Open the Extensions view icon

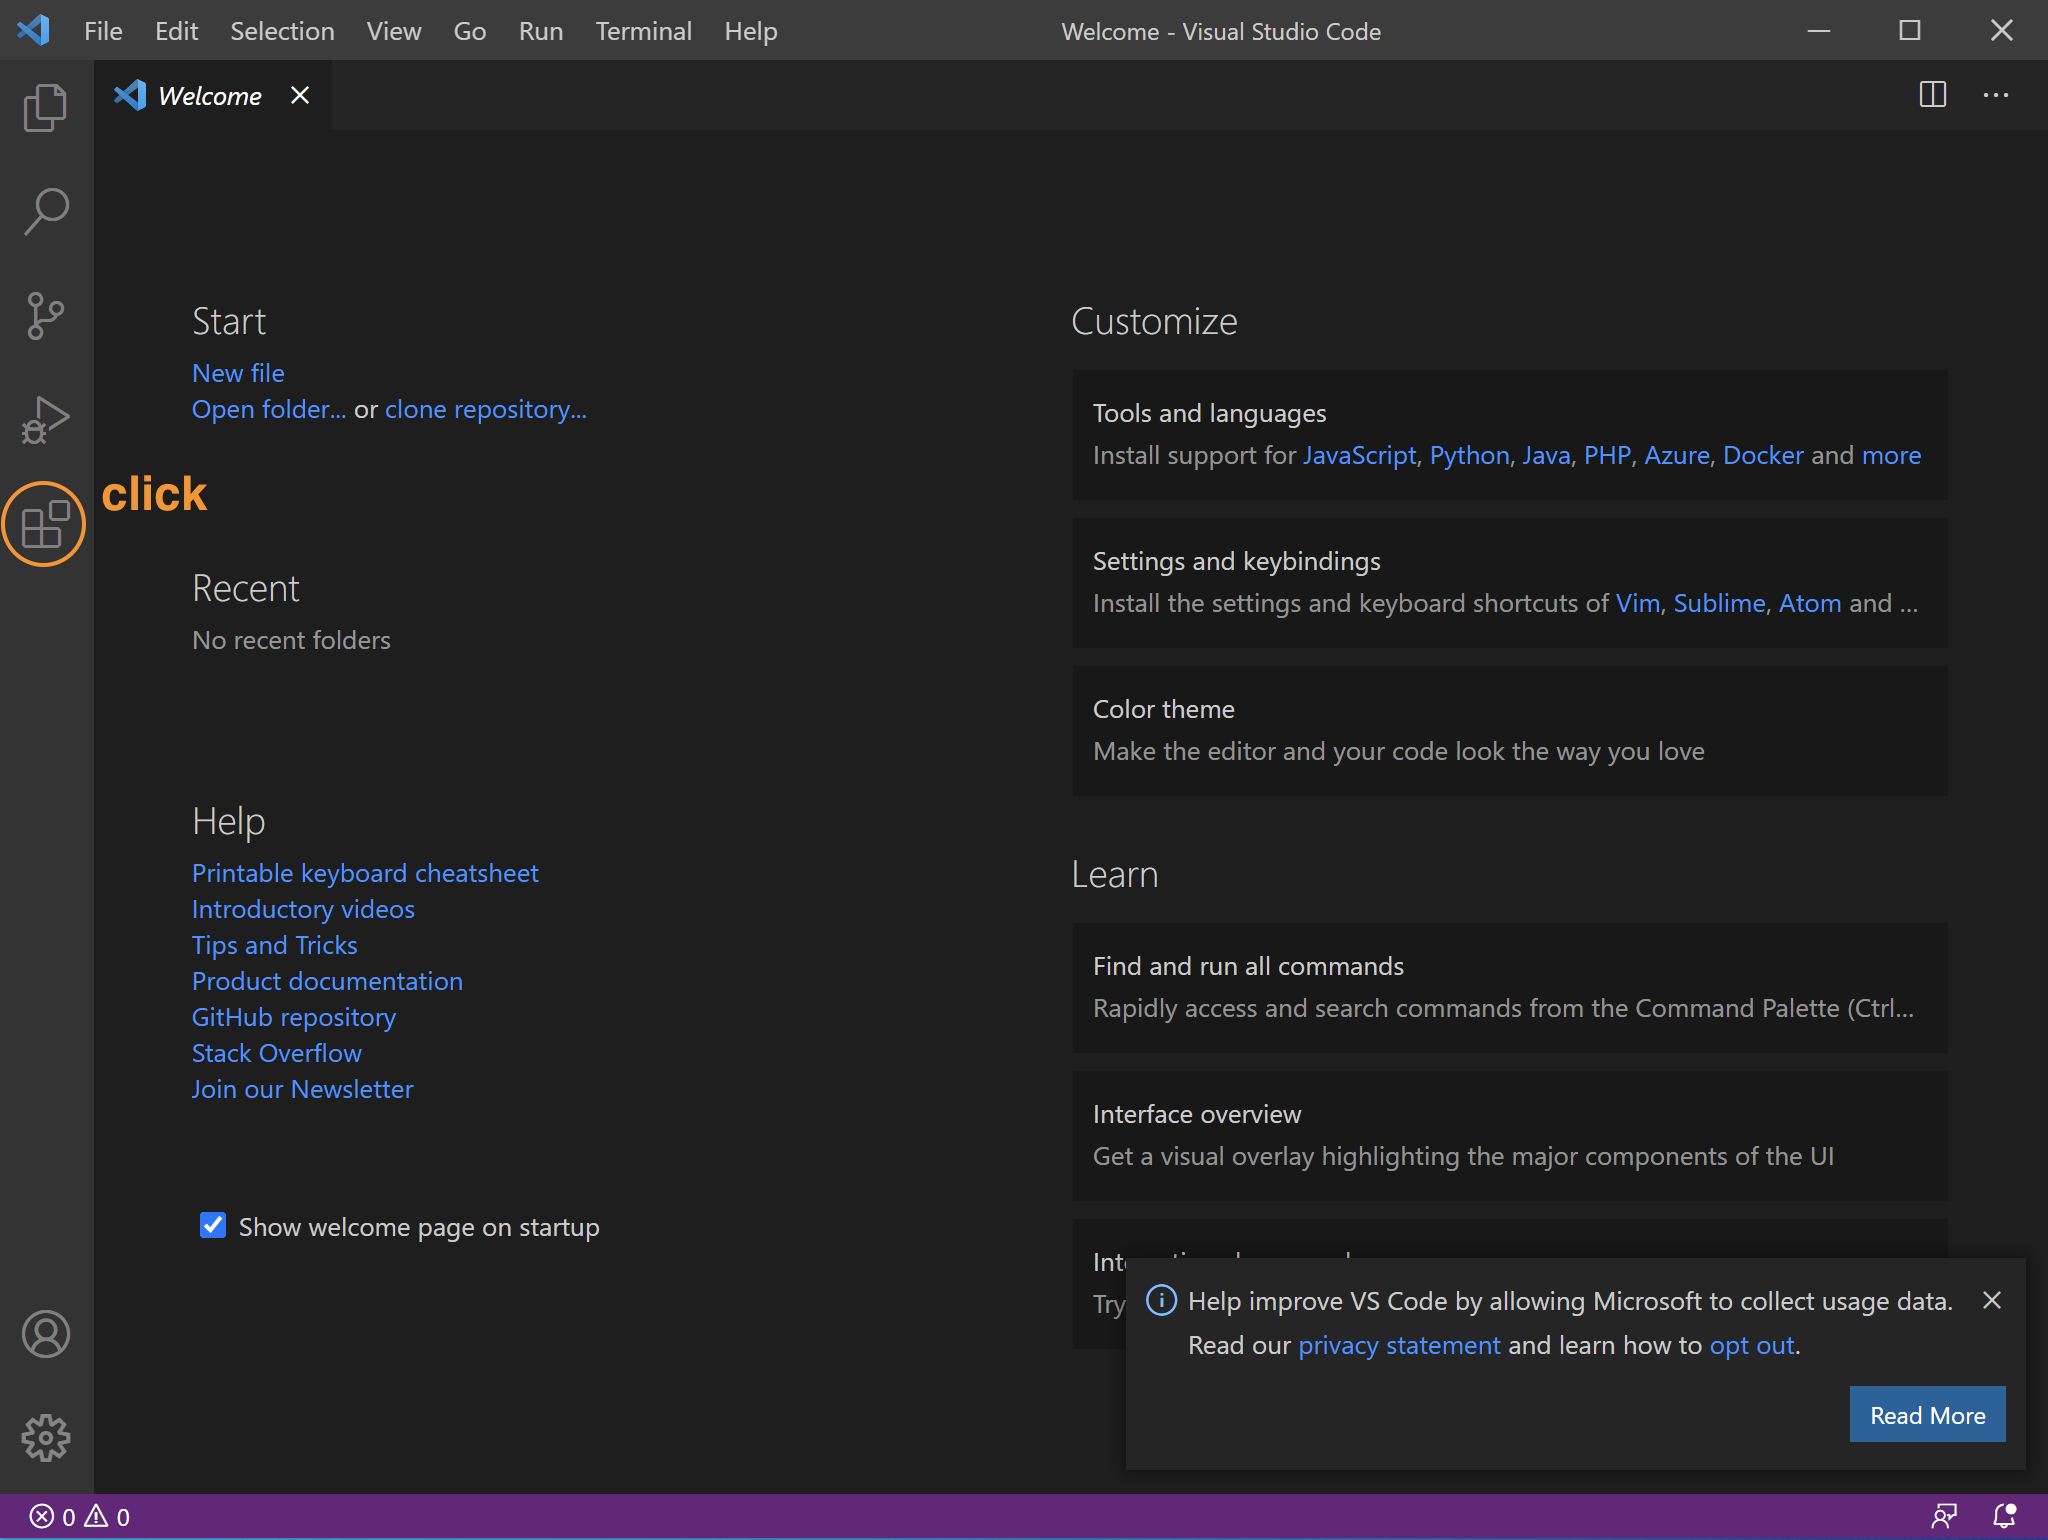[45, 524]
